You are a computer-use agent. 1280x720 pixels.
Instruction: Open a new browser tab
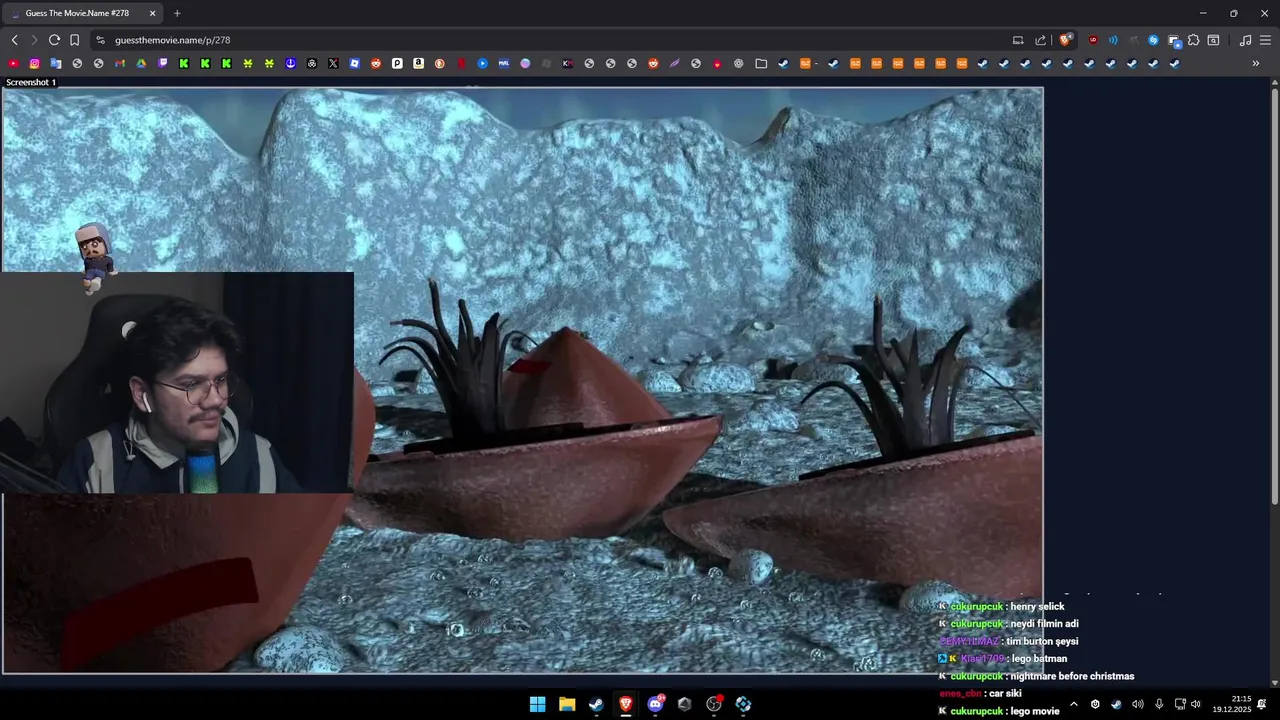click(x=177, y=13)
